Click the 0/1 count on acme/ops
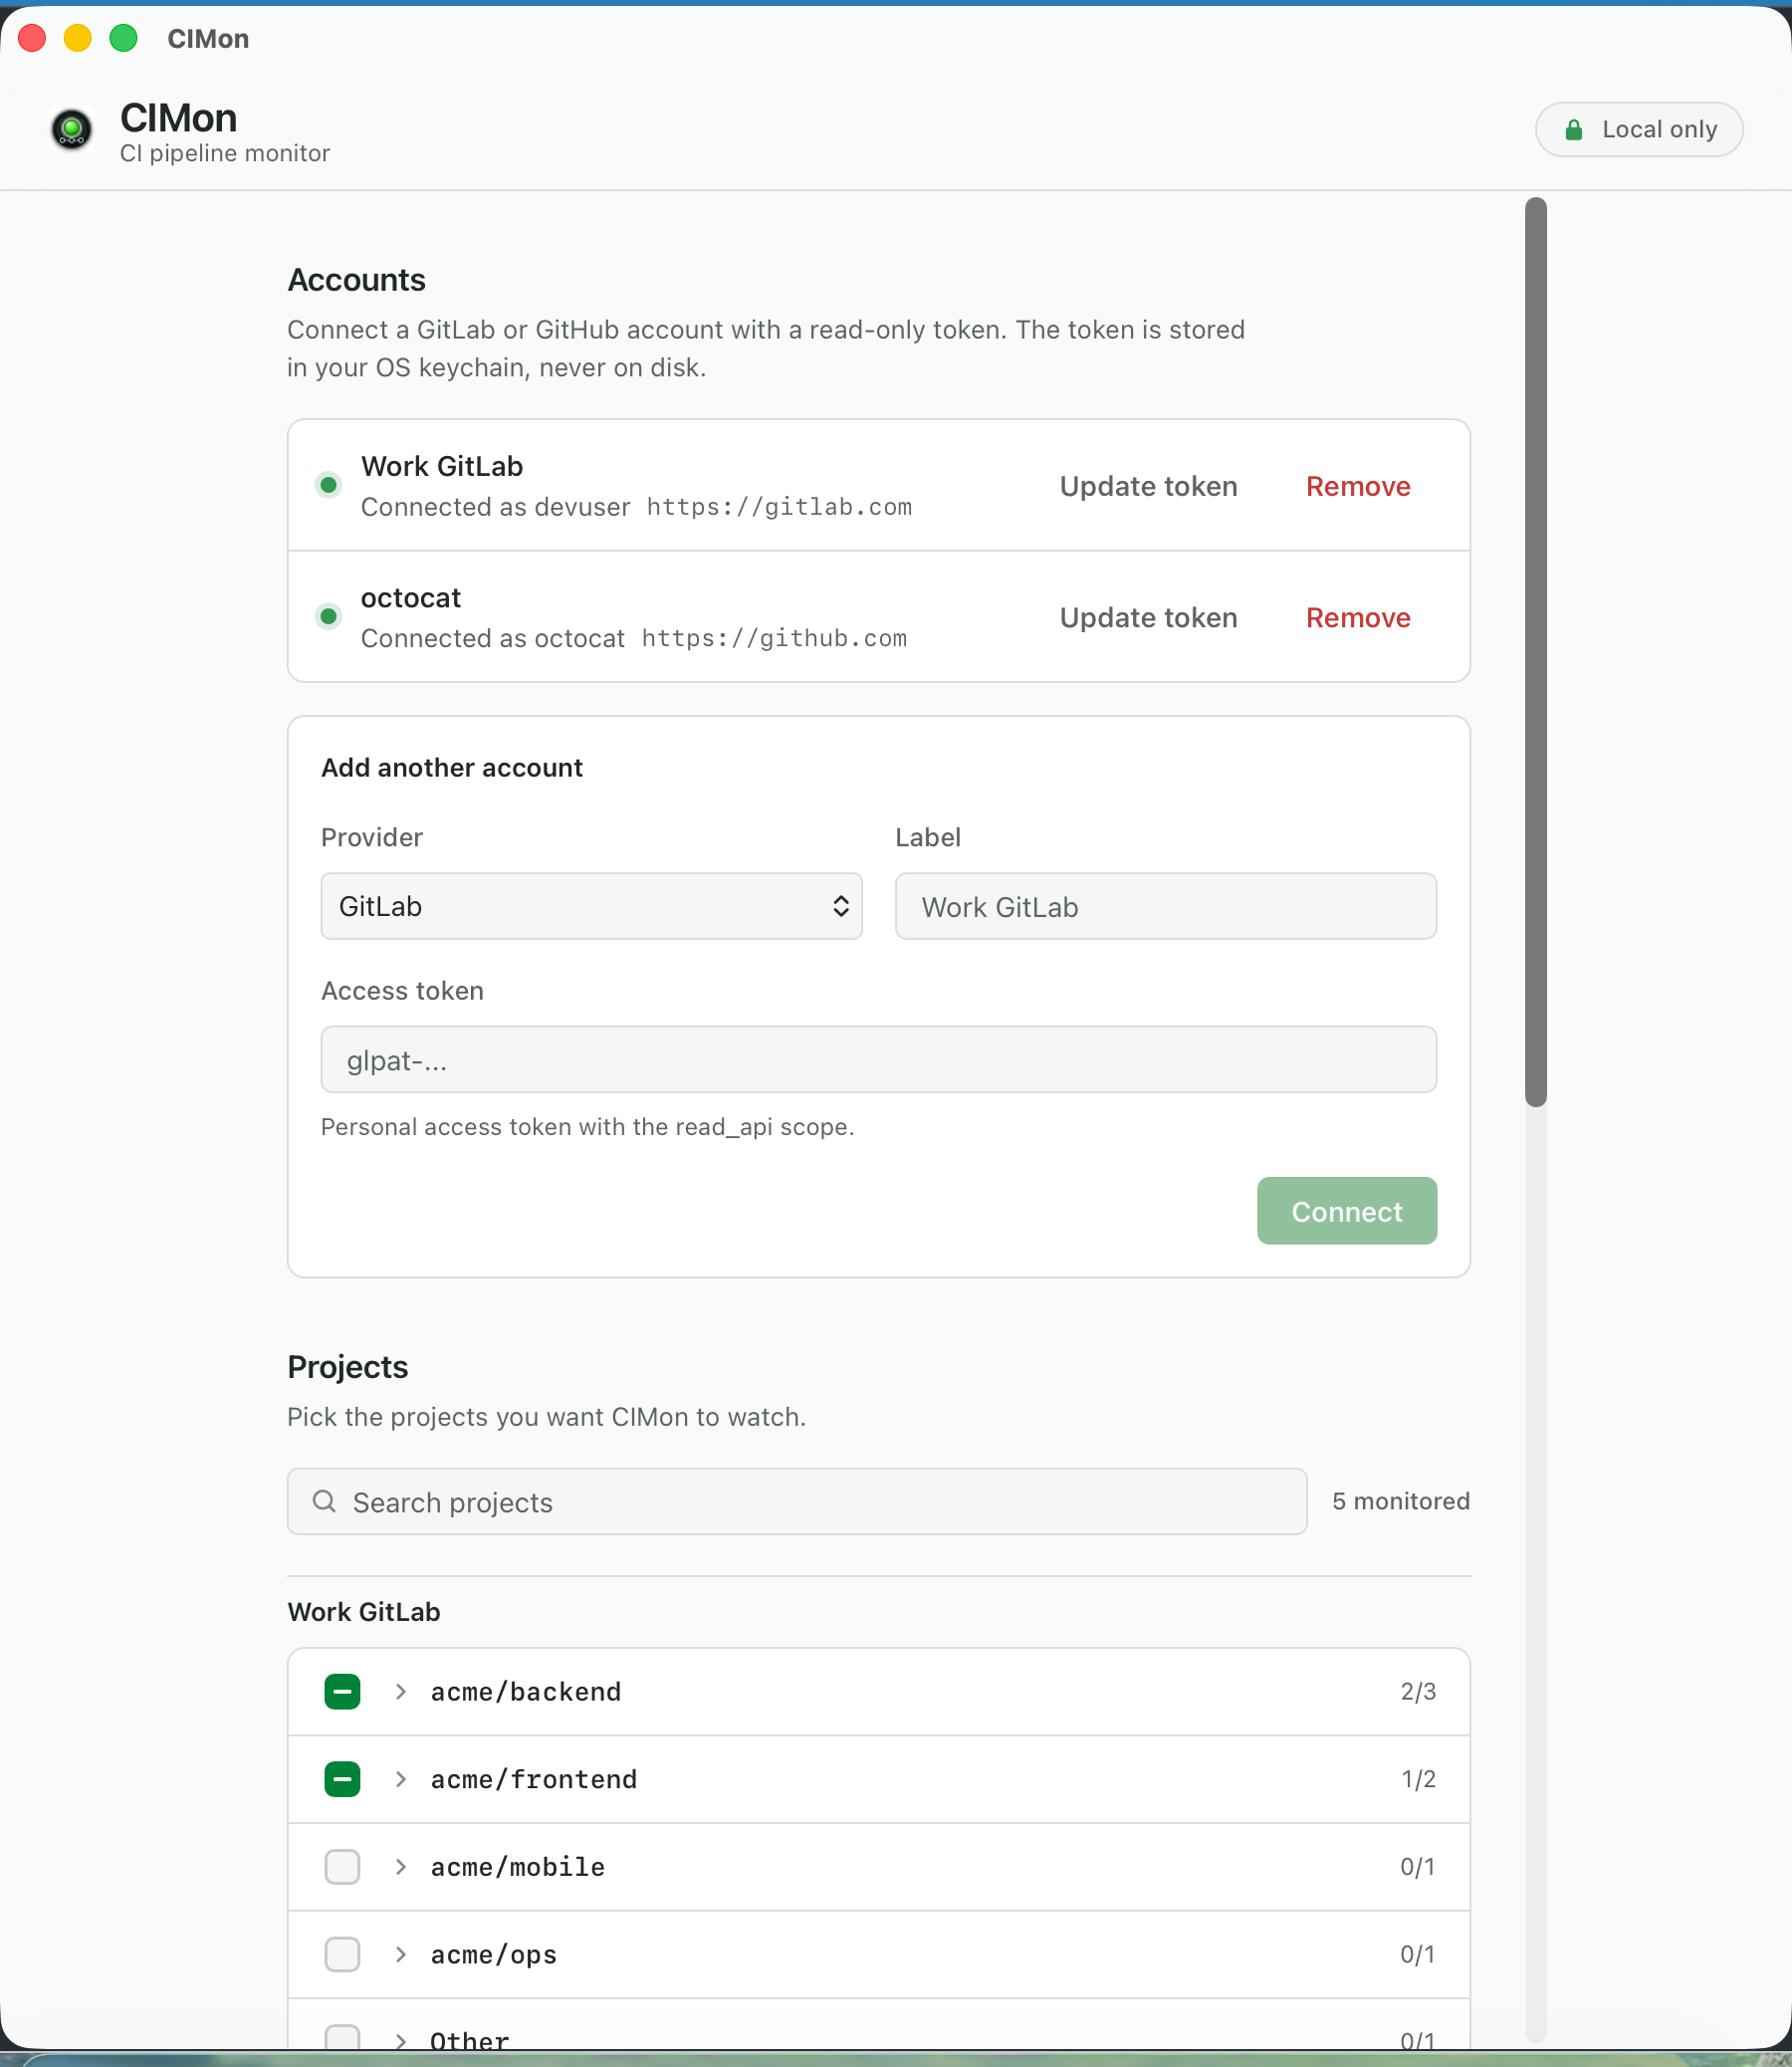 (1418, 1955)
